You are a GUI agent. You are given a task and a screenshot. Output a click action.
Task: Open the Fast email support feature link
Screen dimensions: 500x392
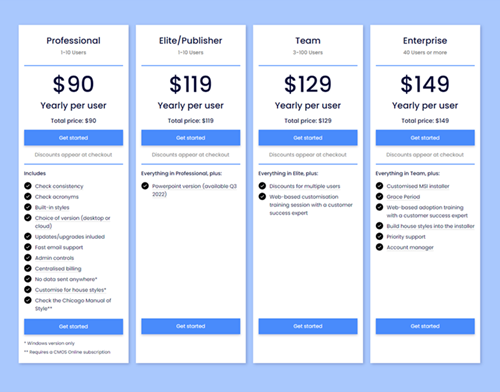pos(59,247)
